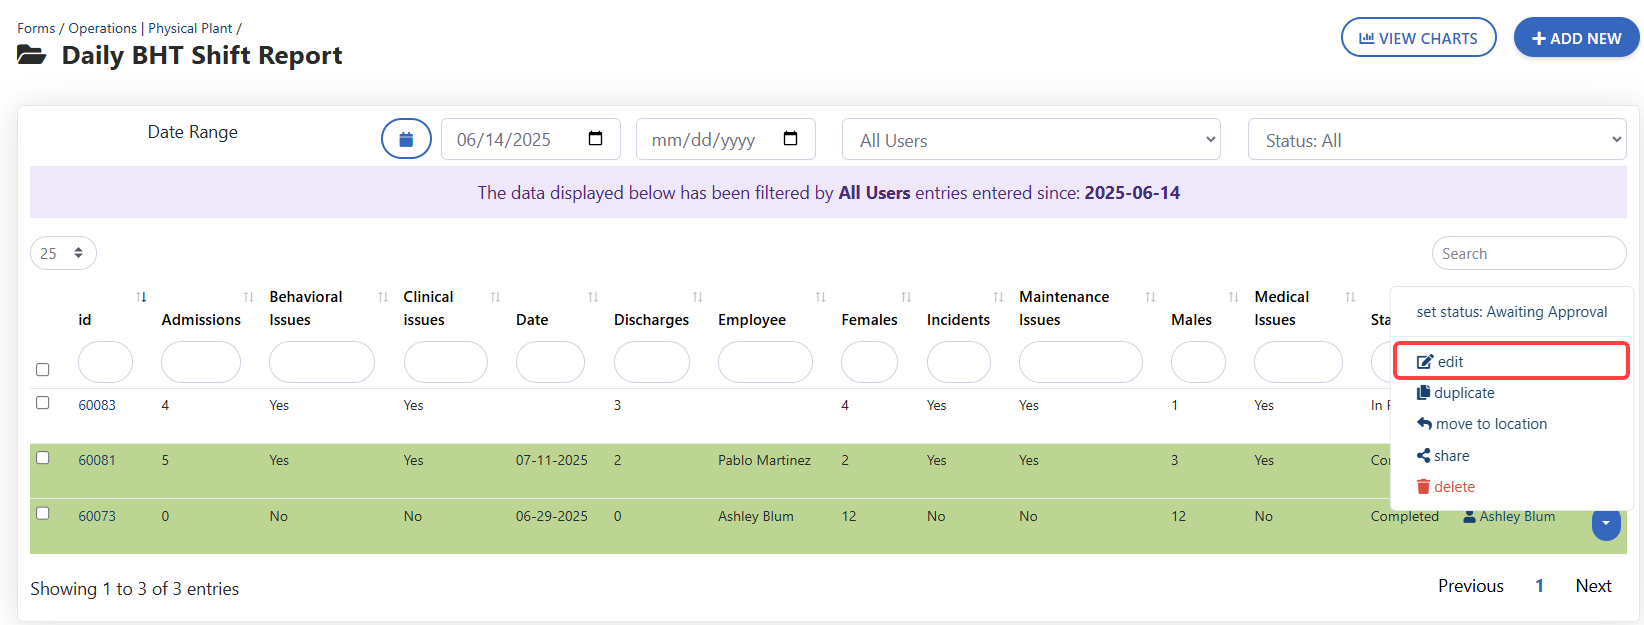Open the All Users dropdown
The width and height of the screenshot is (1644, 625).
1031,140
